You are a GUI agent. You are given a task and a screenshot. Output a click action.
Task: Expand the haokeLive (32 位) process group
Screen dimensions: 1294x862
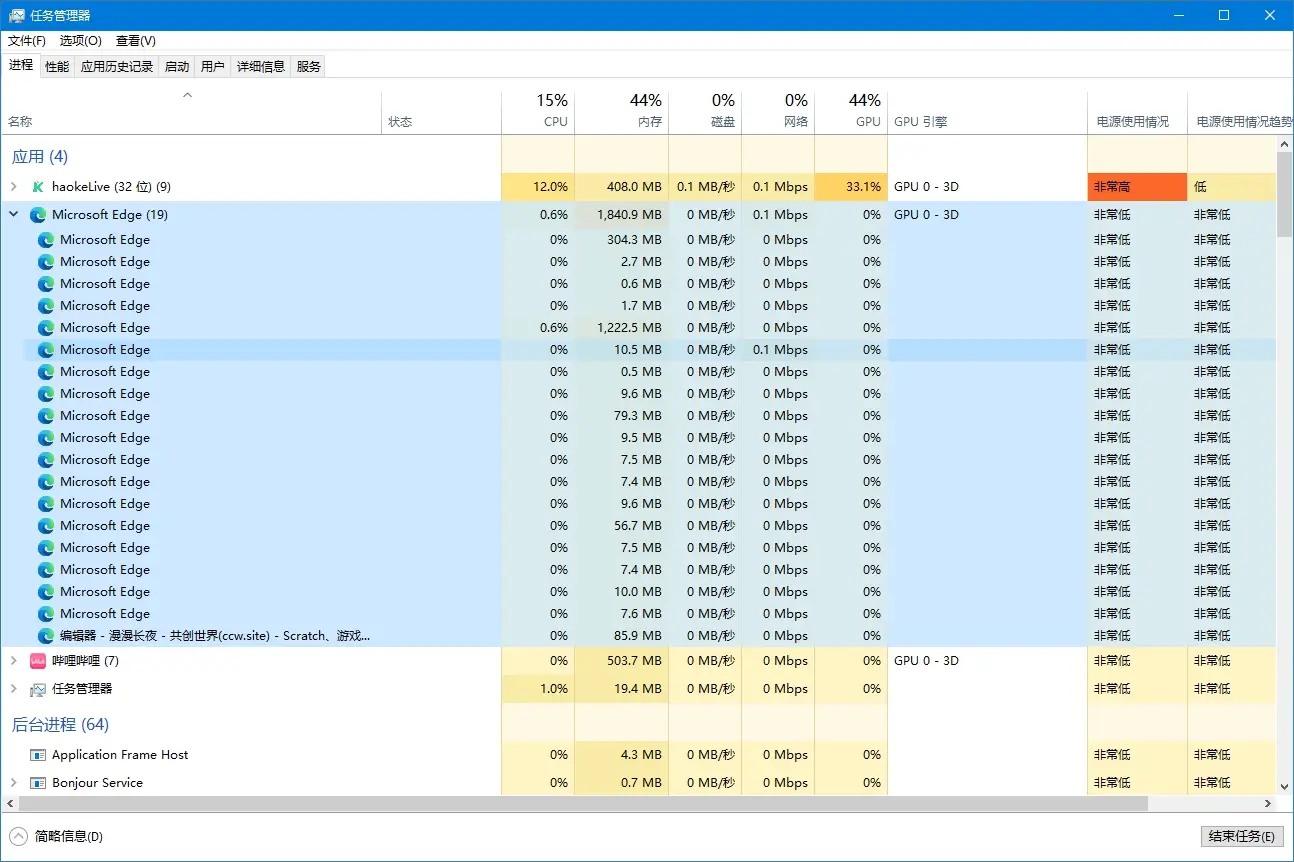[13, 187]
